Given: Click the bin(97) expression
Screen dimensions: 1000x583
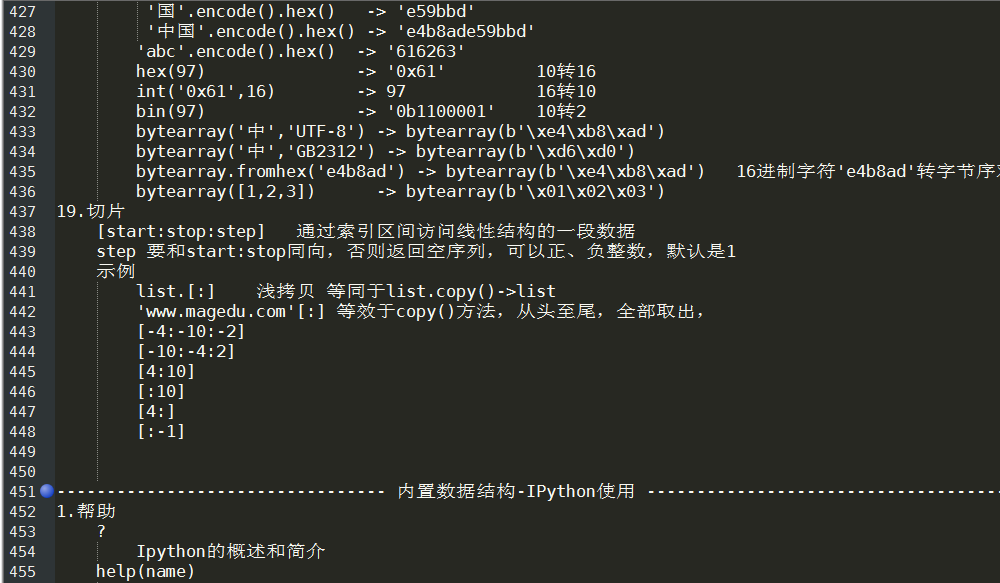Looking at the screenshot, I should pyautogui.click(x=170, y=111).
